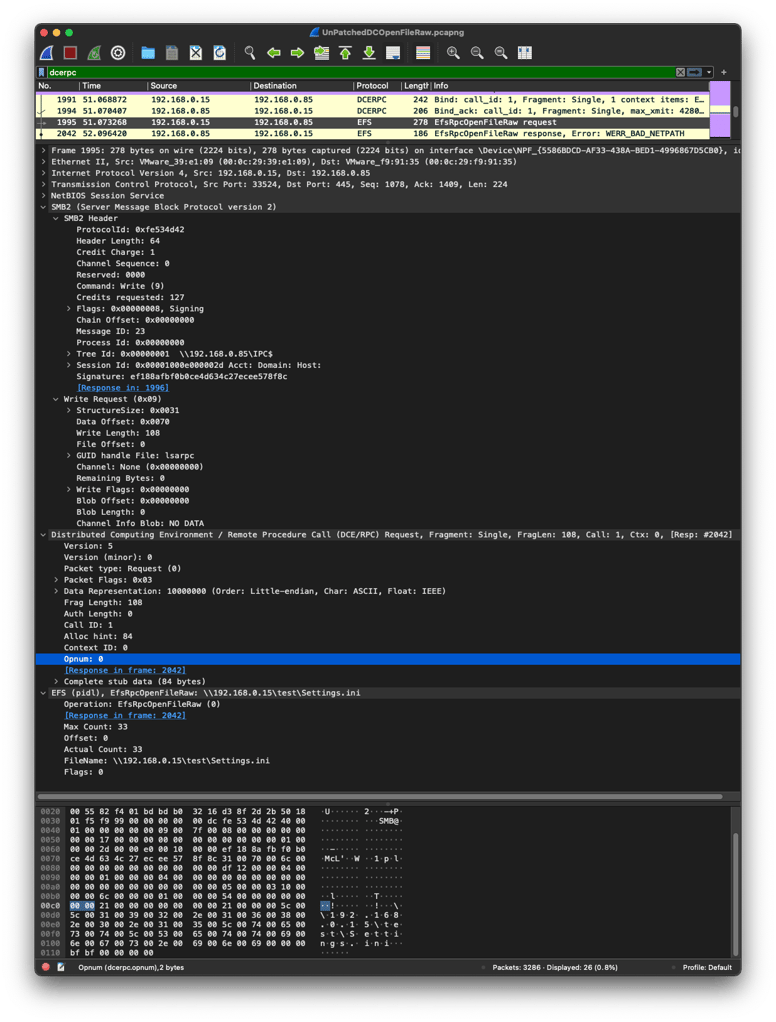
Task: Expand the Transmission Control Protocol section
Action: click(44, 184)
